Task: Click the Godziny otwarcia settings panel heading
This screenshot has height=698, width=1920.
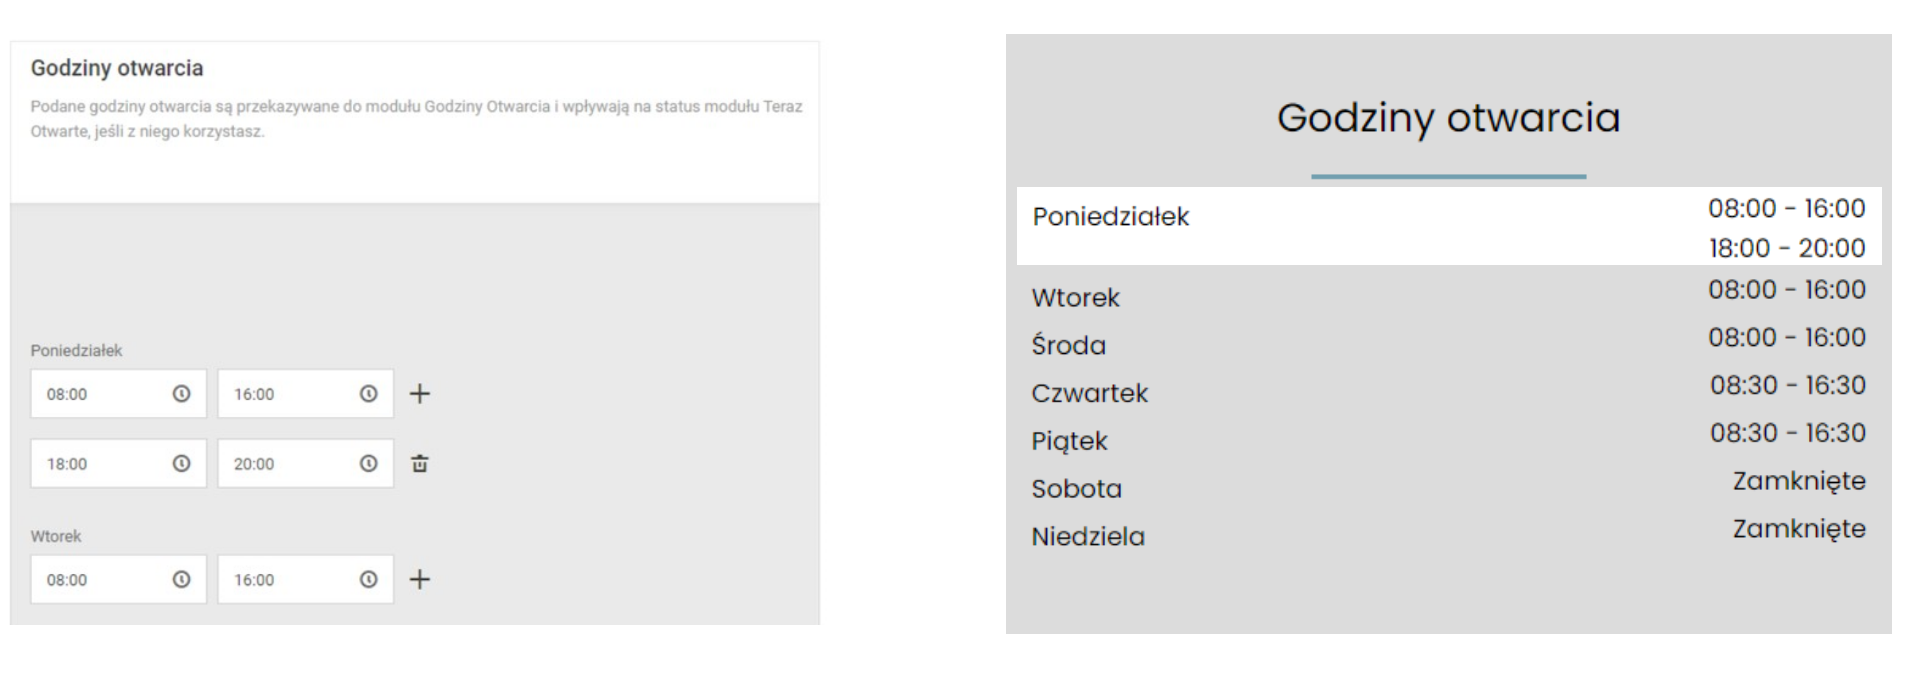Action: pyautogui.click(x=117, y=68)
